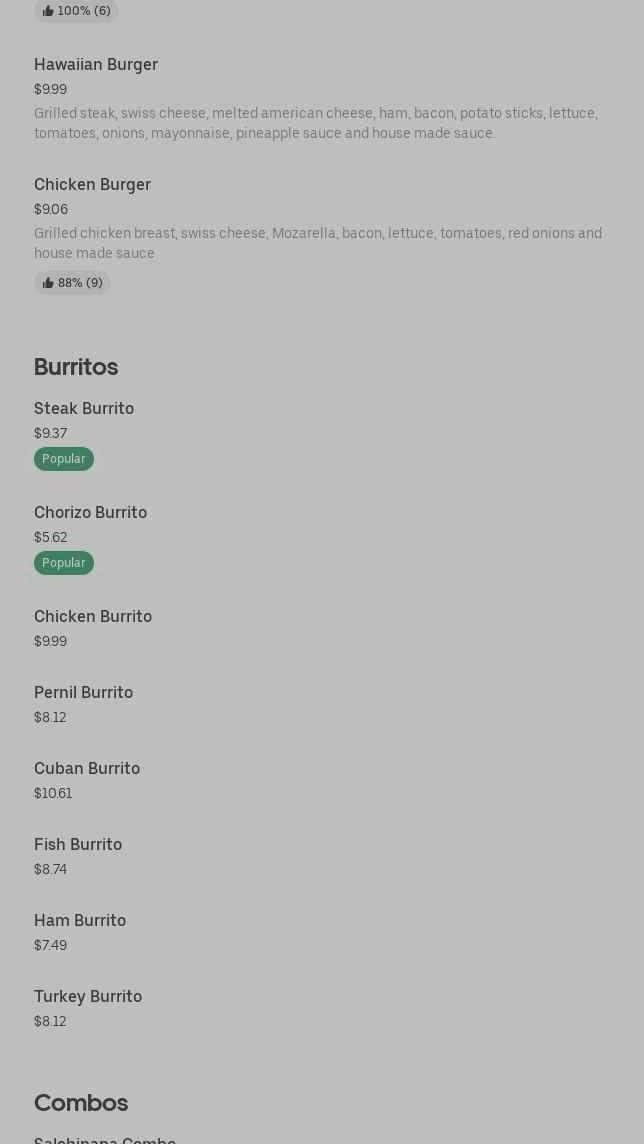This screenshot has width=644, height=1144.
Task: Pick the Cuban Burrito
Action: point(87,769)
